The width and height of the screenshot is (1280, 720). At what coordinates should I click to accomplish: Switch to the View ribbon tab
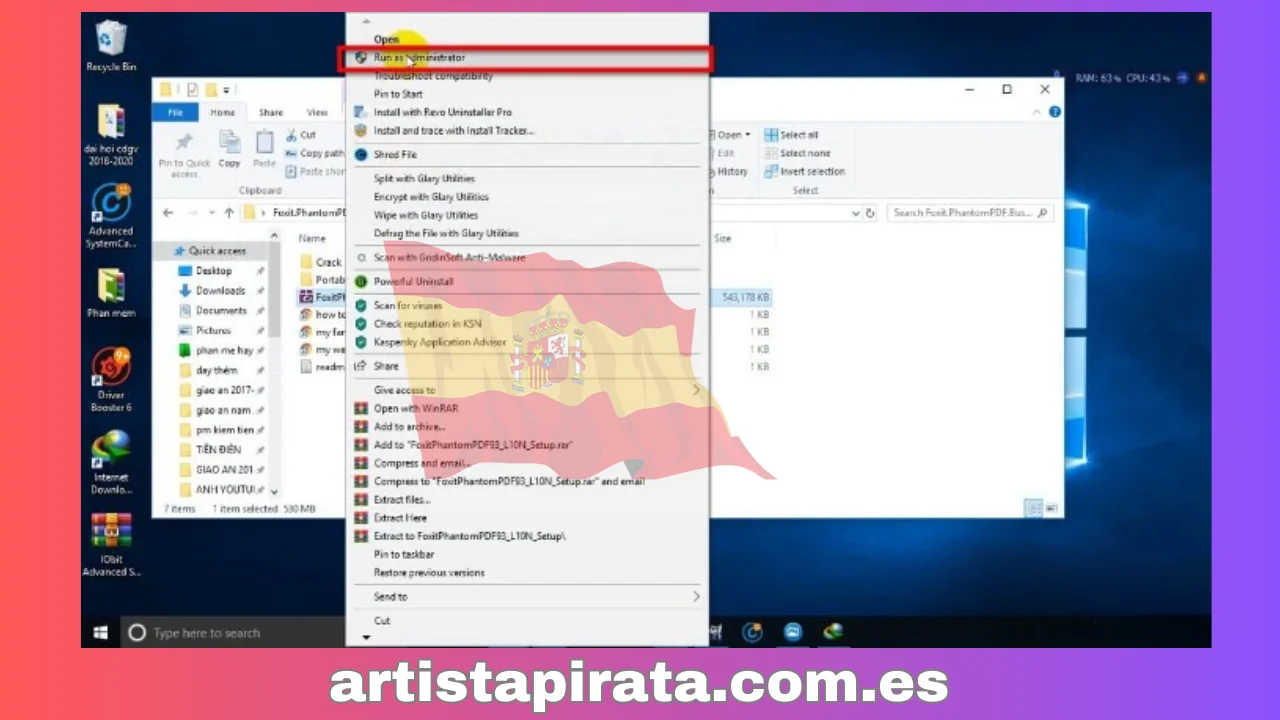(x=317, y=113)
